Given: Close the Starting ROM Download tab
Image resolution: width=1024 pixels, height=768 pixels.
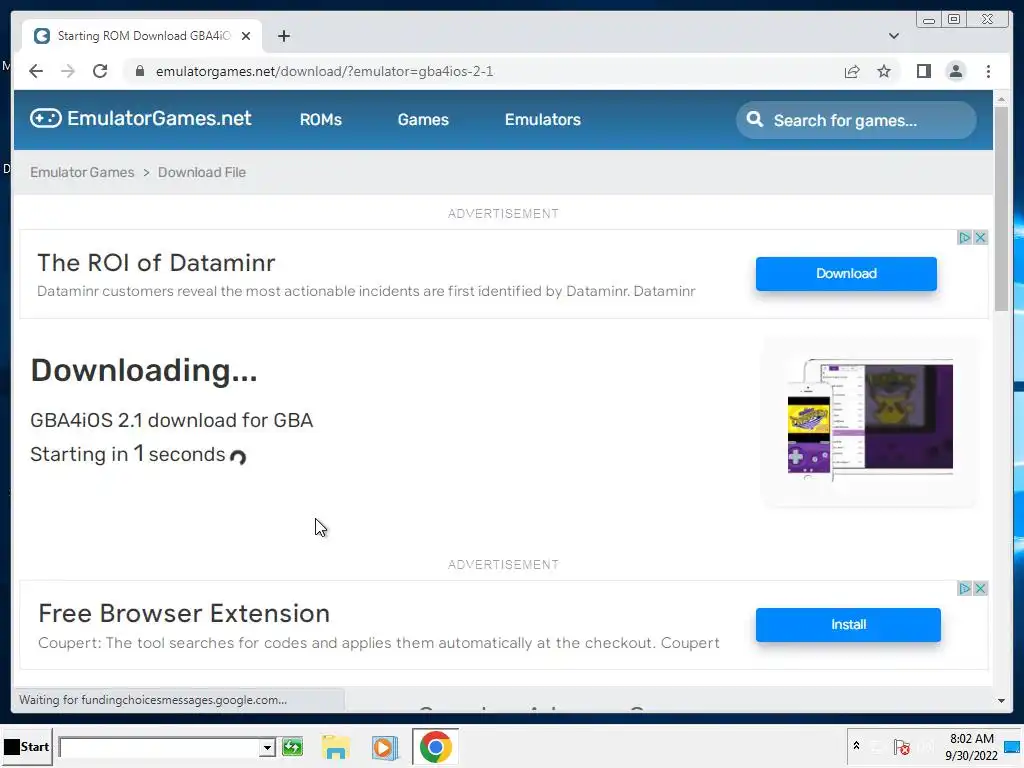Looking at the screenshot, I should [x=246, y=36].
